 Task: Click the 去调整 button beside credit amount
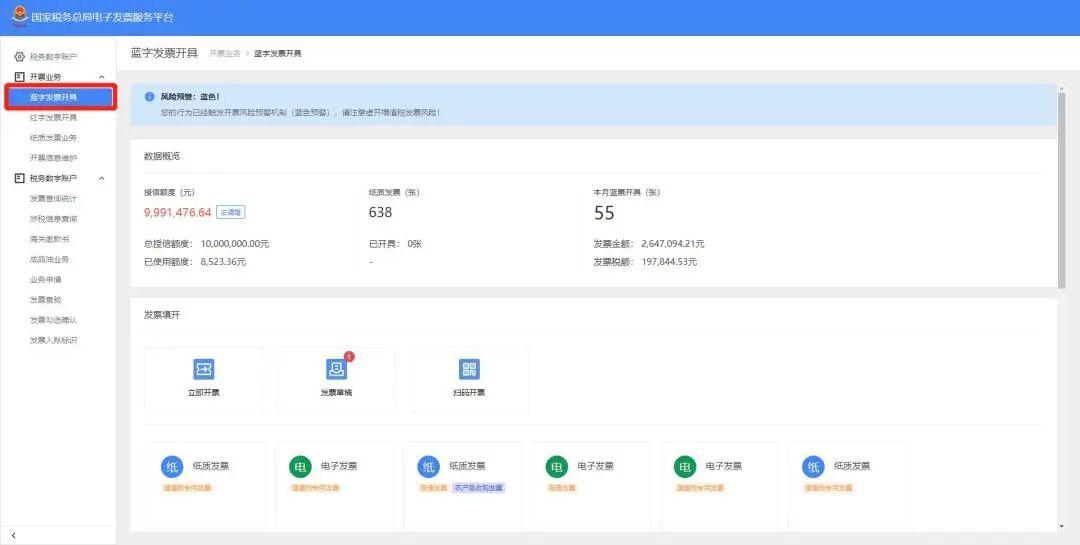tap(231, 212)
